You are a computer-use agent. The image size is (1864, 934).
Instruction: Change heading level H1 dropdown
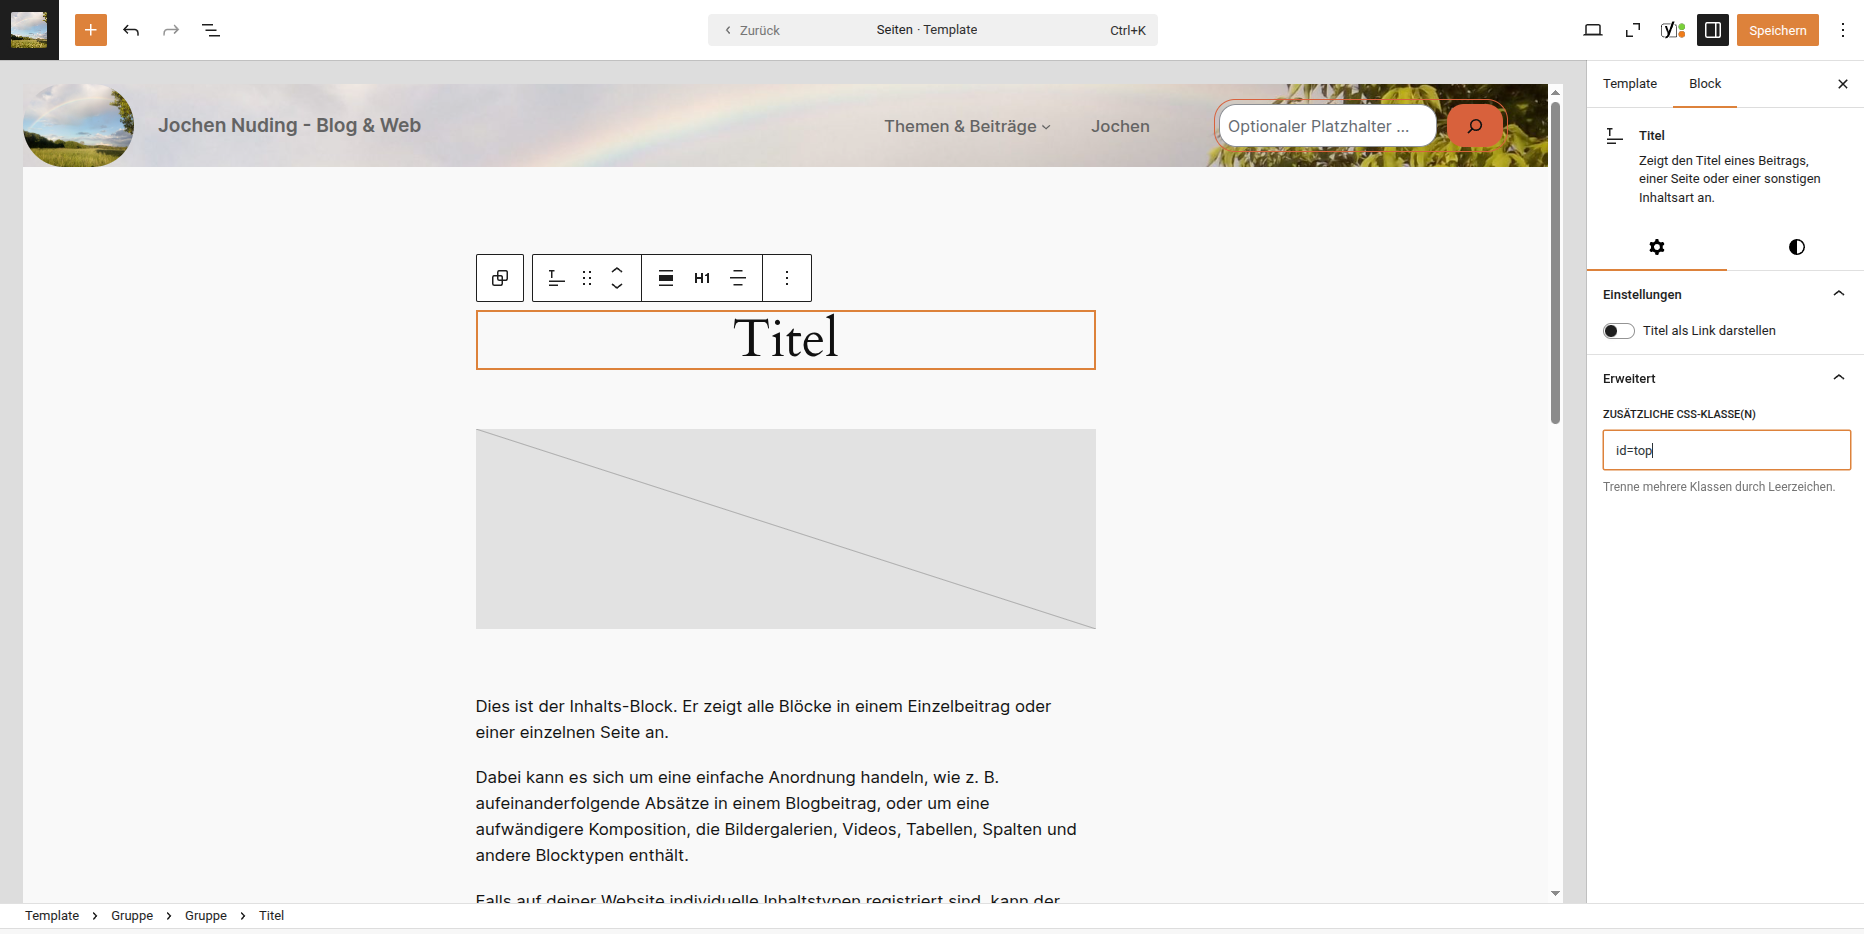pyautogui.click(x=702, y=278)
